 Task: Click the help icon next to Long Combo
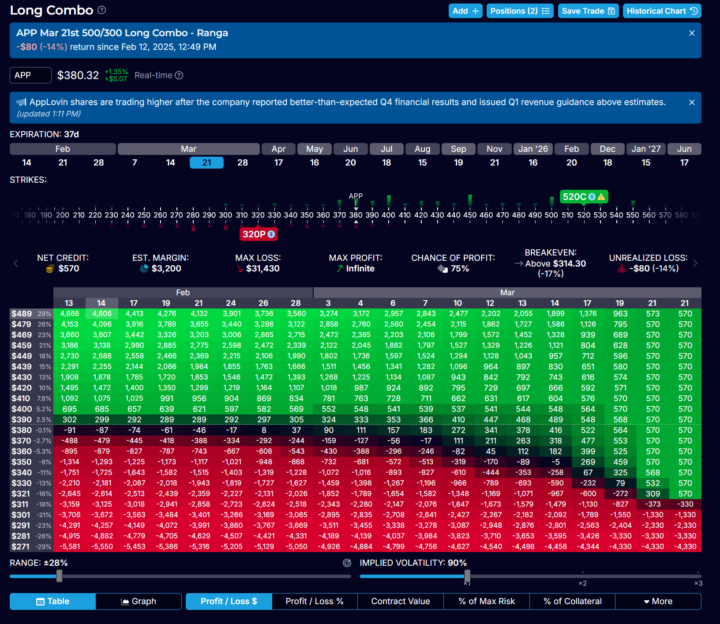pyautogui.click(x=103, y=10)
